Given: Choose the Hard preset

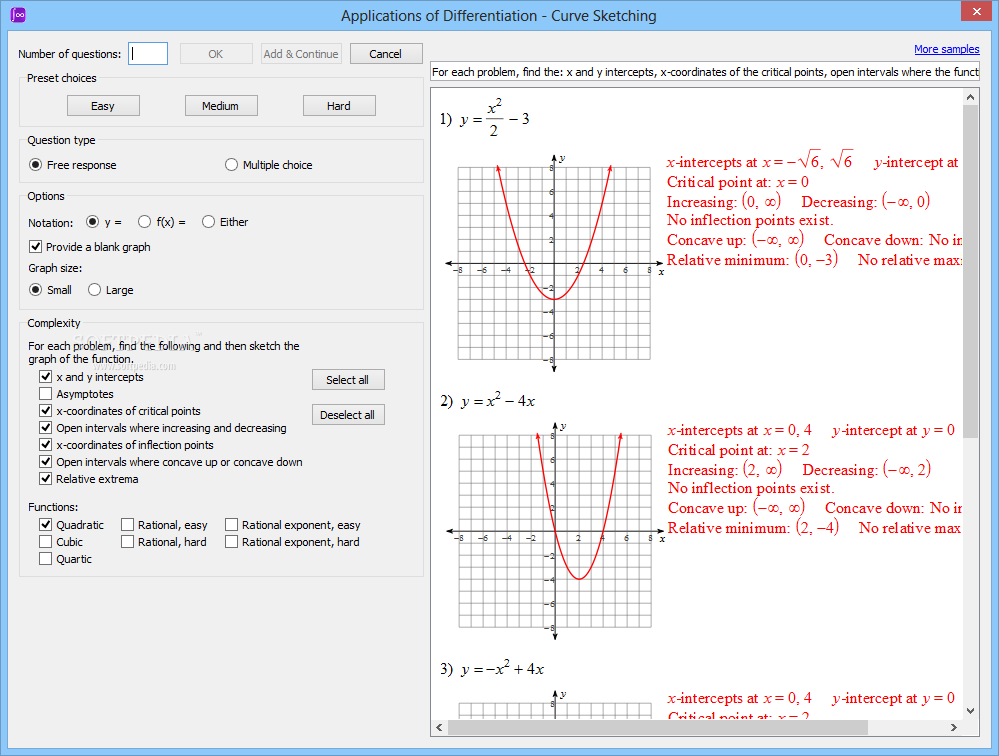Looking at the screenshot, I should [339, 106].
